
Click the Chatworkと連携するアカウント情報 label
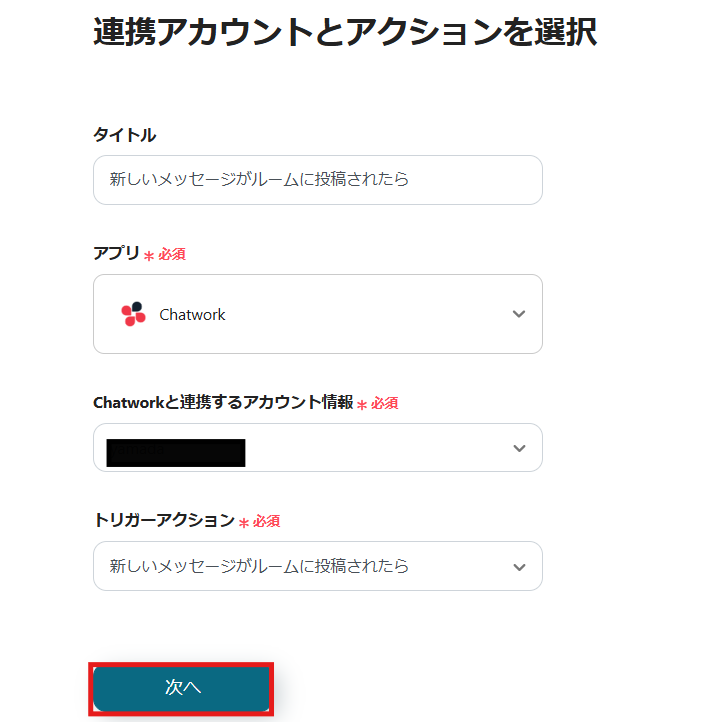pos(223,402)
